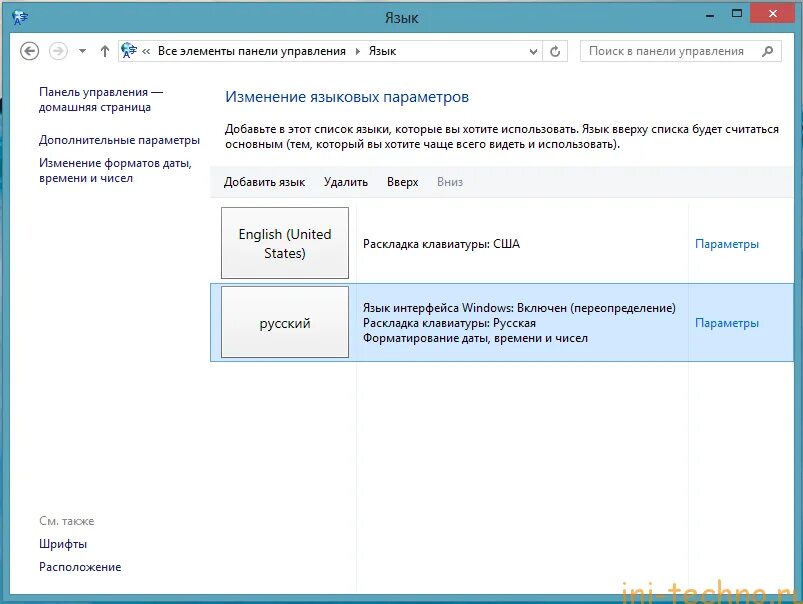Select the English (United States) language tile
This screenshot has width=803, height=604.
(285, 243)
